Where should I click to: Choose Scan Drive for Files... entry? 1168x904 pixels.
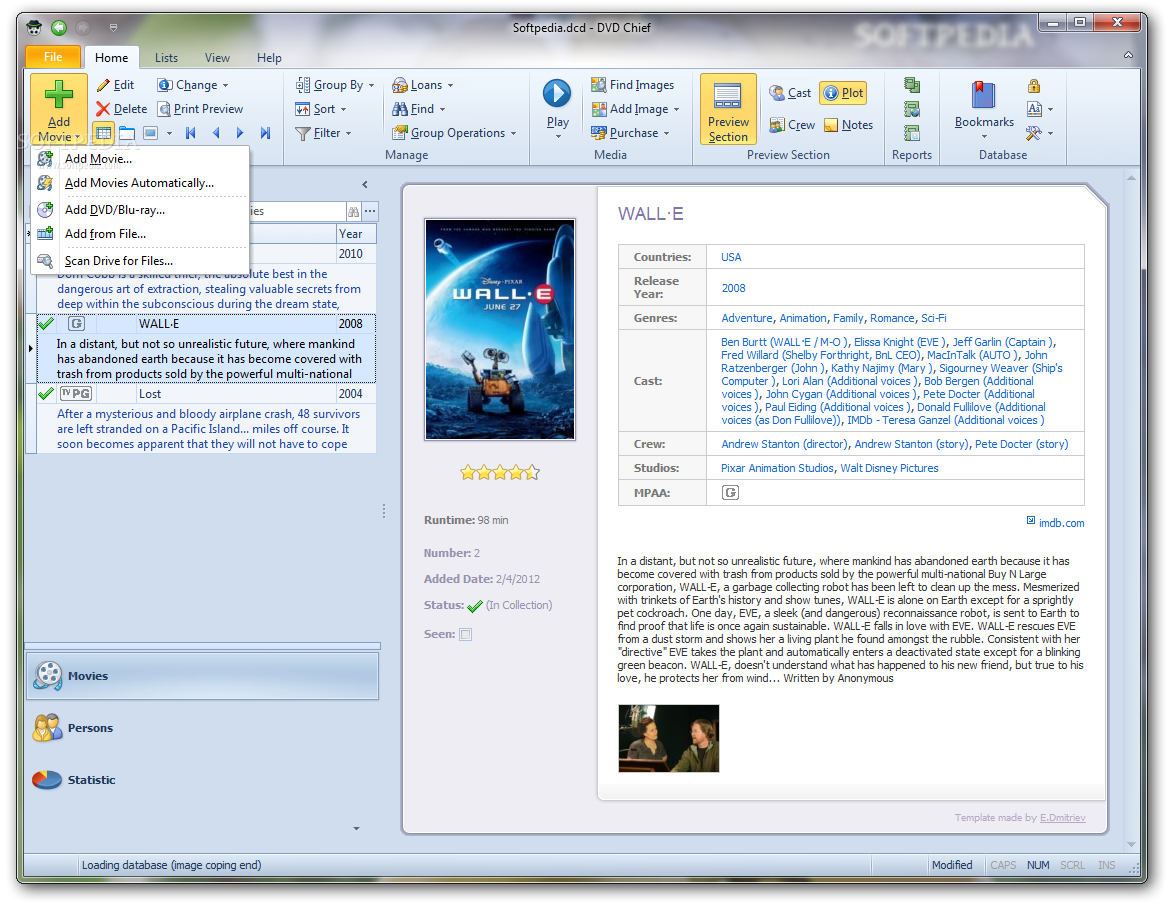click(139, 261)
